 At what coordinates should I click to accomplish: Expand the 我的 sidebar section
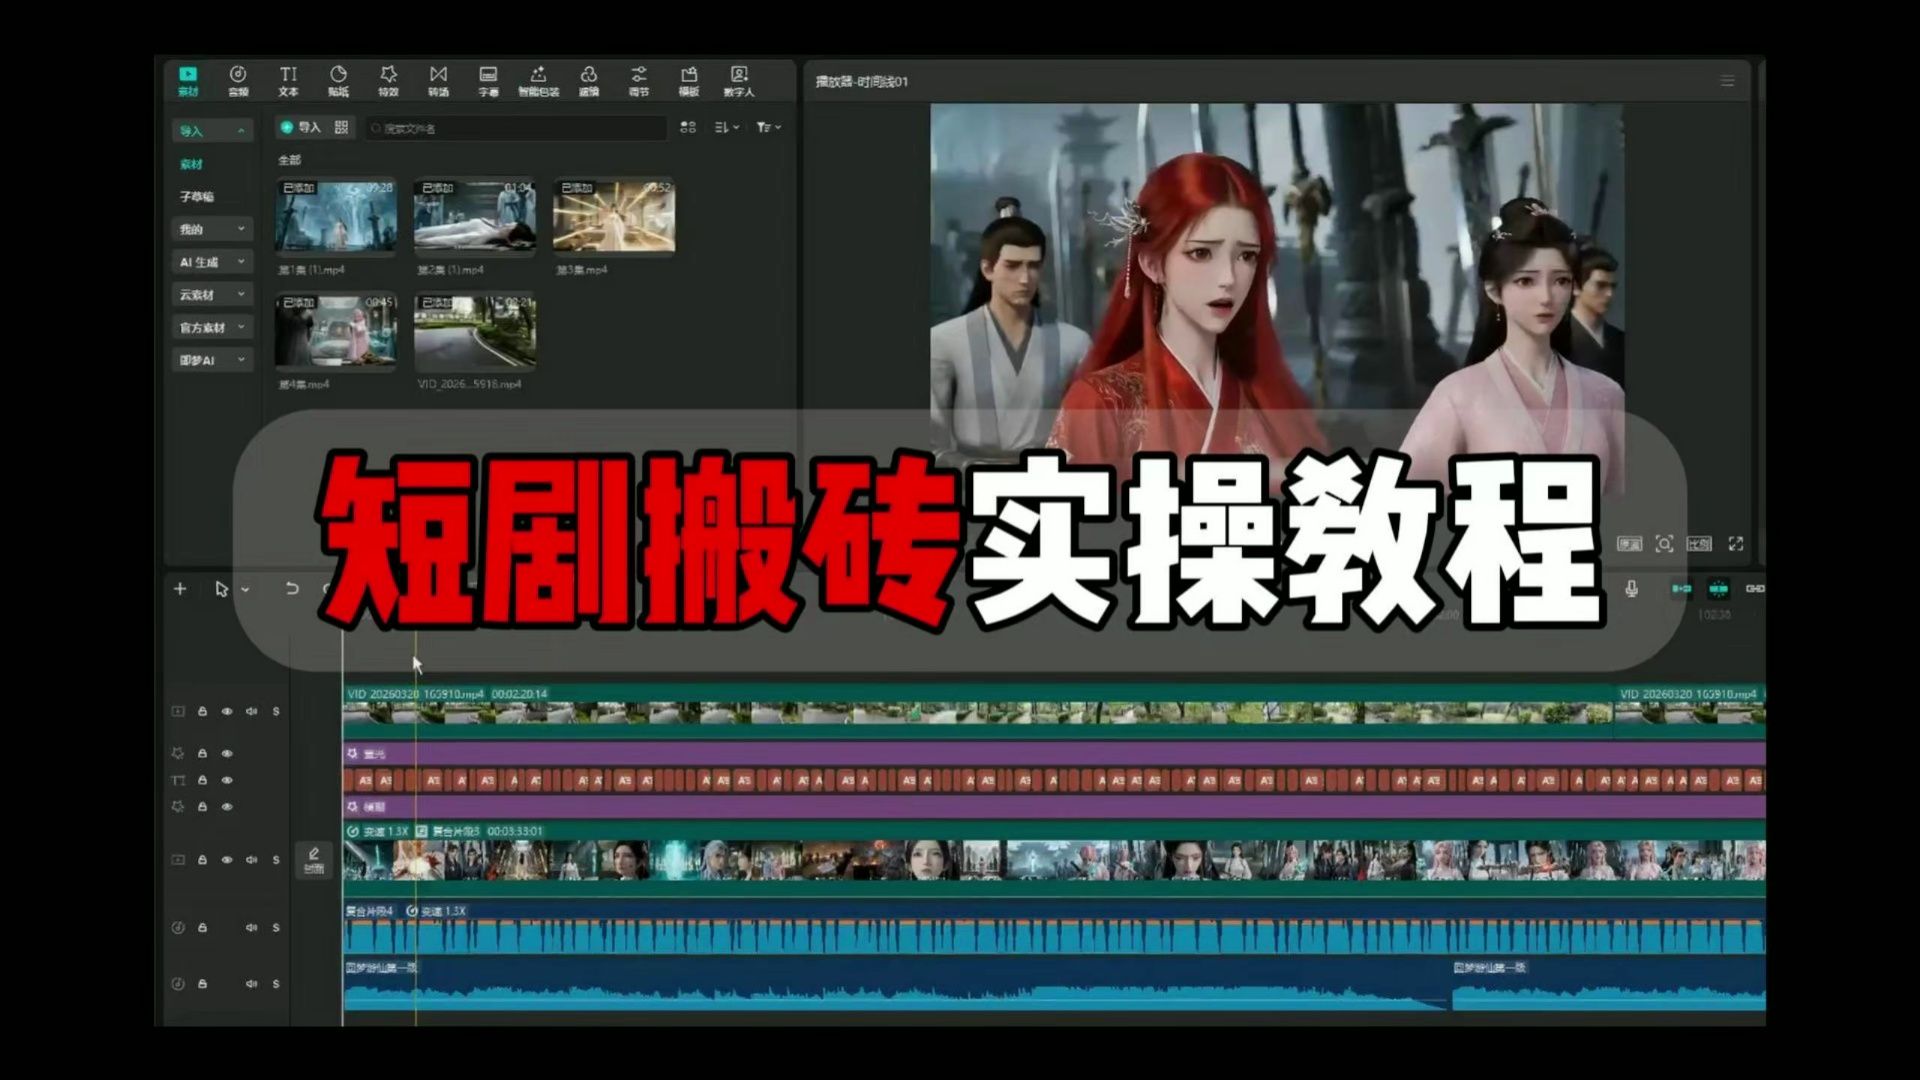click(212, 229)
